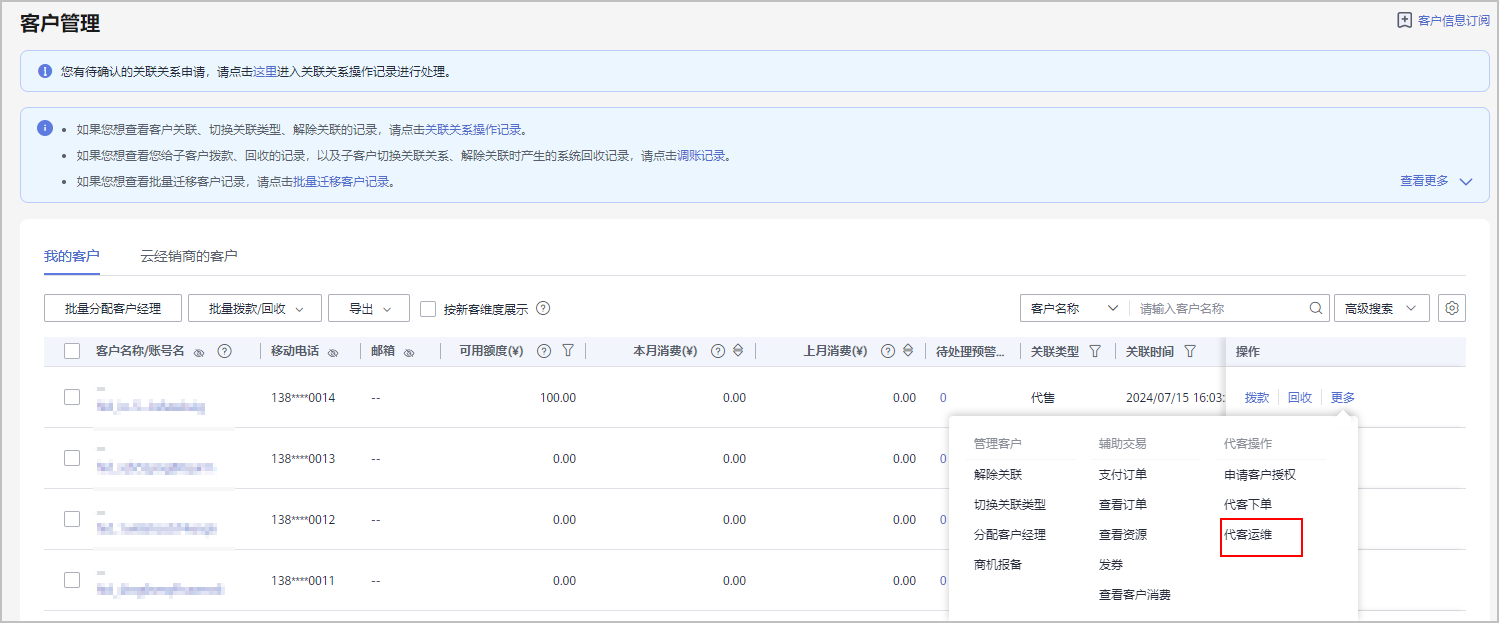Choose 发券 from the menu
1499x623 pixels.
pos(1111,565)
